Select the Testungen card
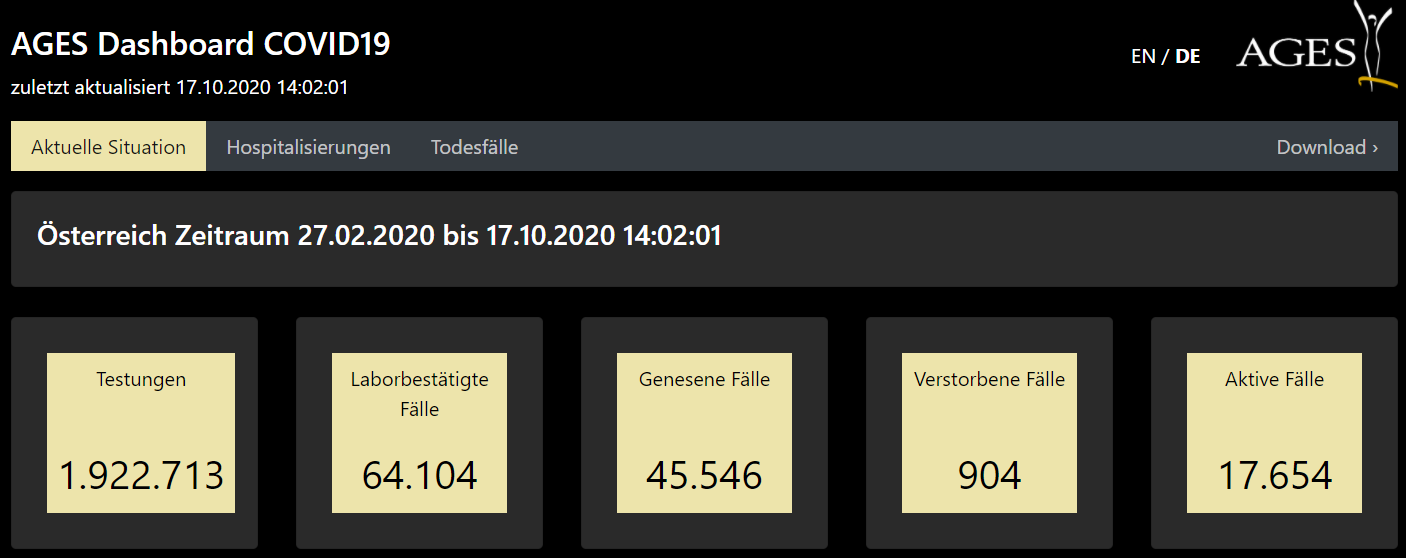This screenshot has width=1406, height=558. tap(141, 433)
